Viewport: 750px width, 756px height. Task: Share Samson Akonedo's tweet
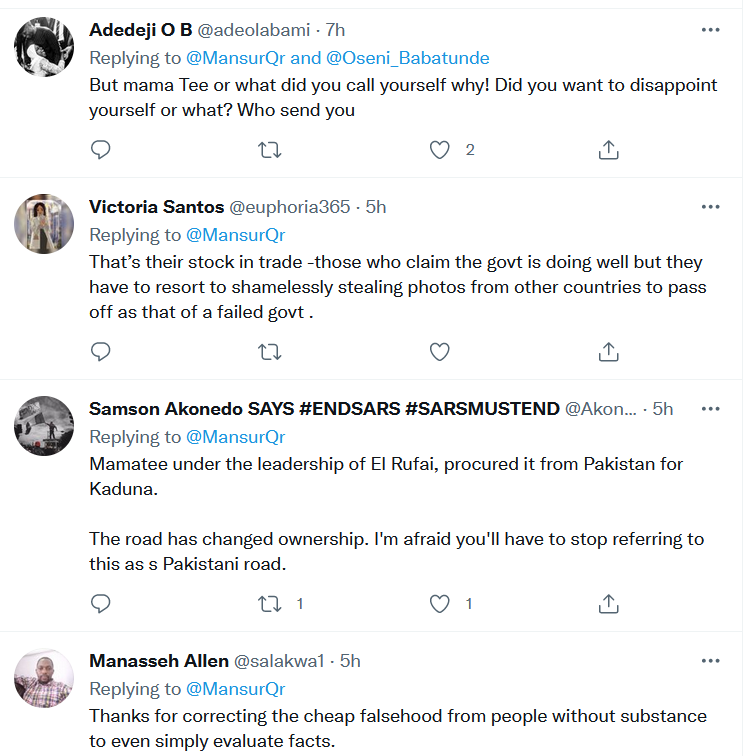coord(608,604)
